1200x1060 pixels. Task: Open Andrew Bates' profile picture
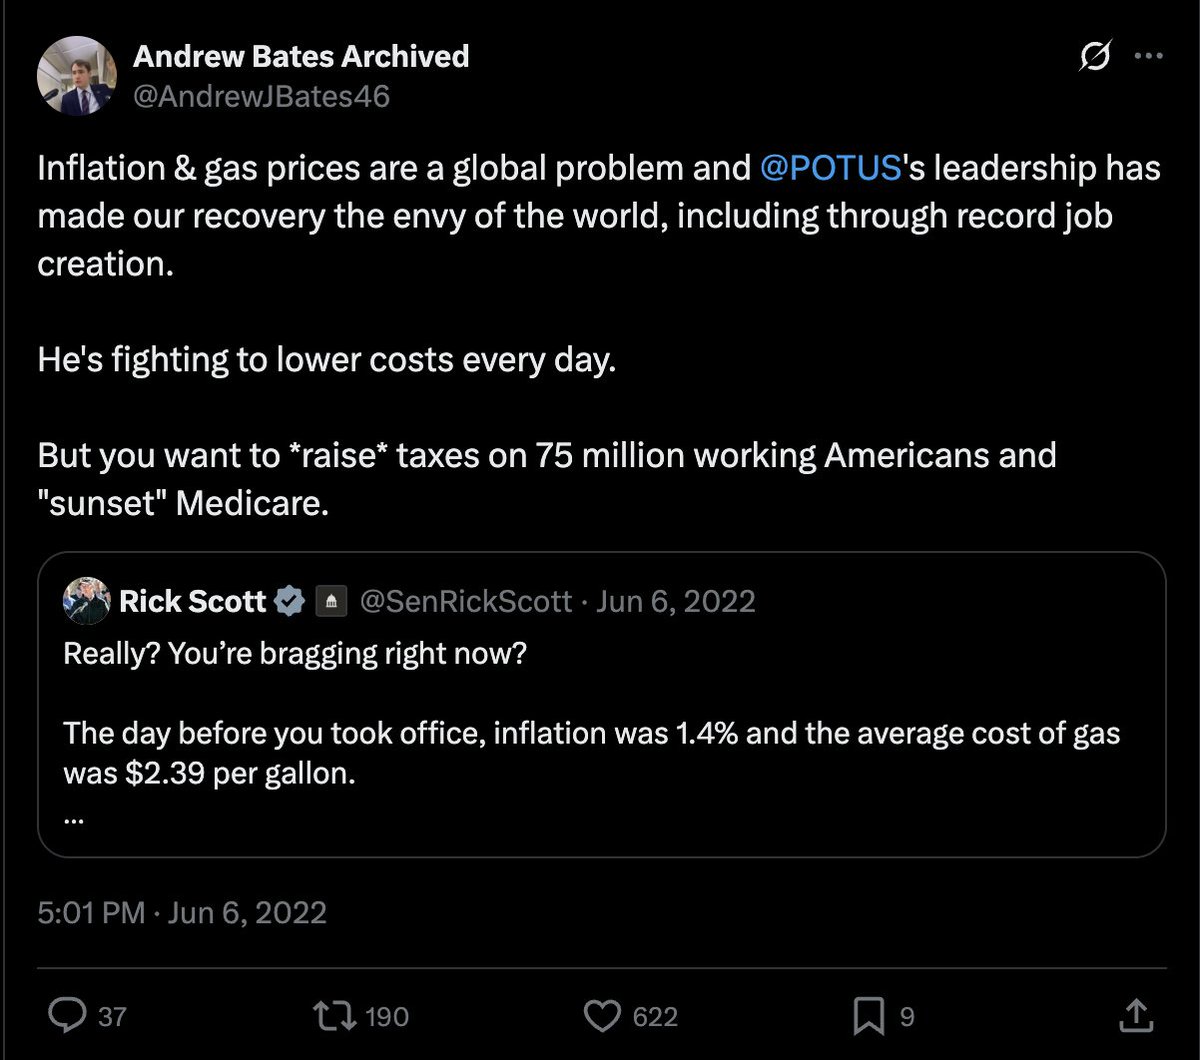(77, 76)
